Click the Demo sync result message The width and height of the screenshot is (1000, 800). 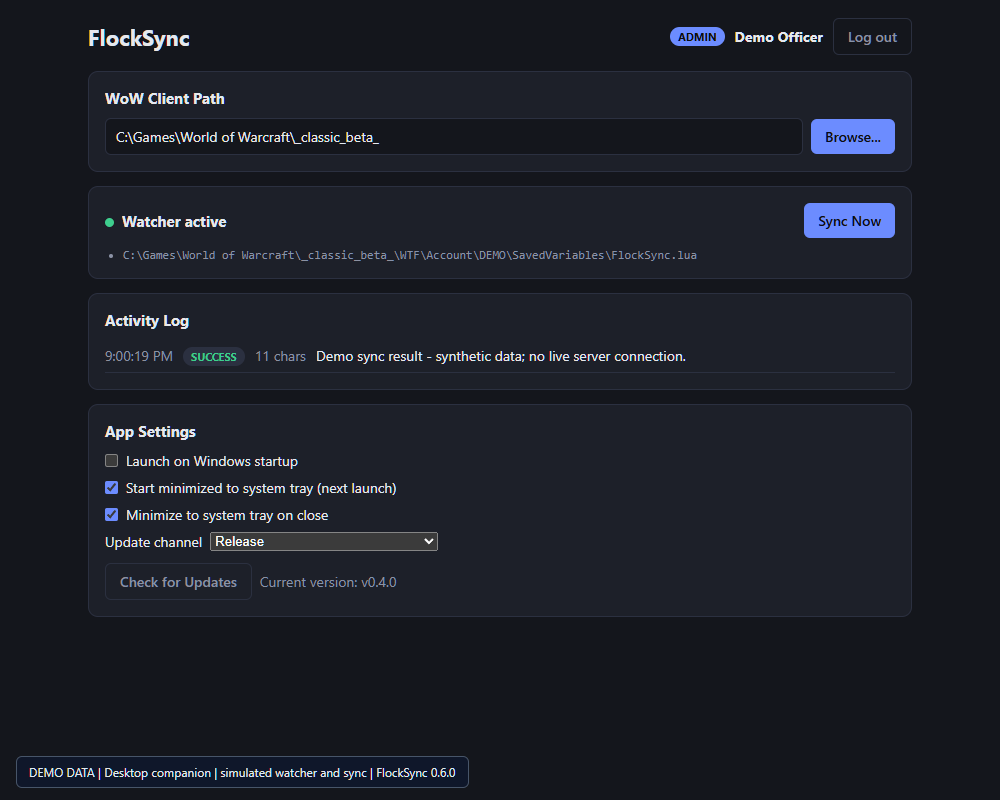pos(501,356)
